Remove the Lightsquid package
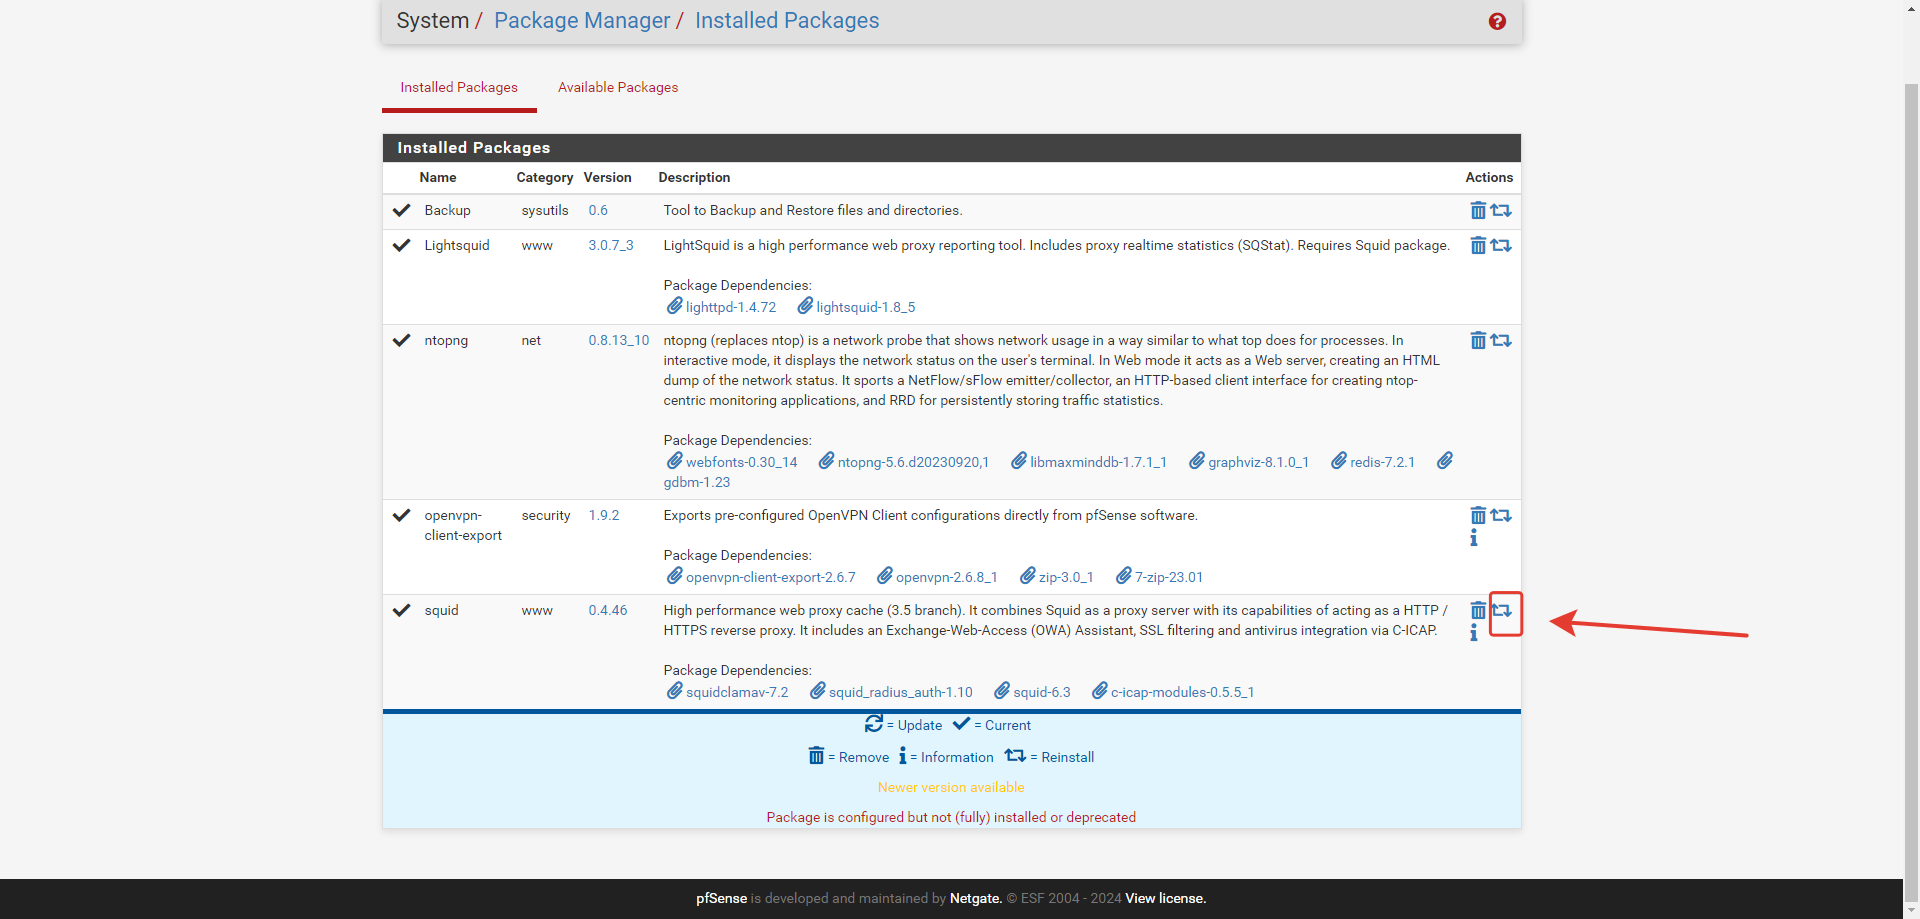Viewport: 1920px width, 919px height. click(1478, 245)
